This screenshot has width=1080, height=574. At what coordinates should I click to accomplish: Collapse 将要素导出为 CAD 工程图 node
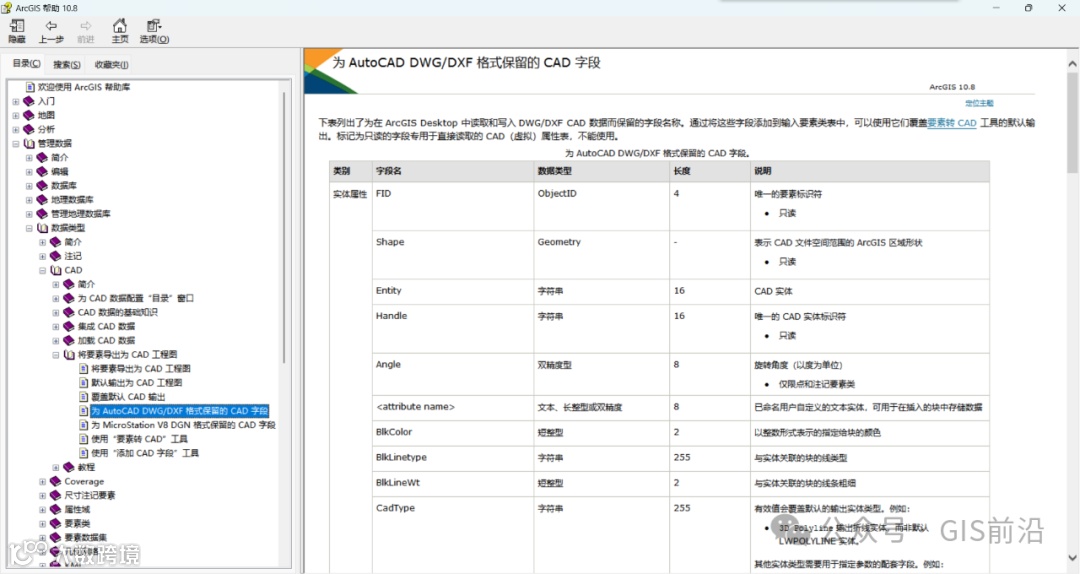(x=56, y=355)
